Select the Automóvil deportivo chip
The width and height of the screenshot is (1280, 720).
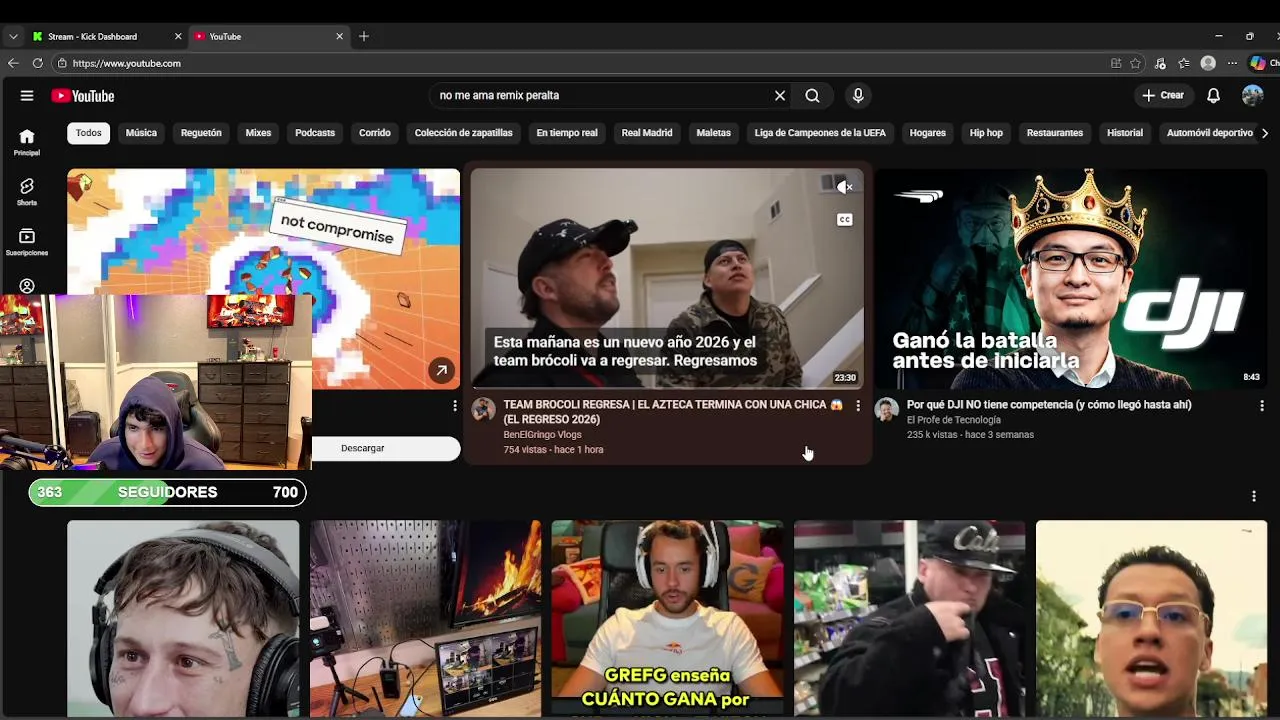pos(1210,133)
